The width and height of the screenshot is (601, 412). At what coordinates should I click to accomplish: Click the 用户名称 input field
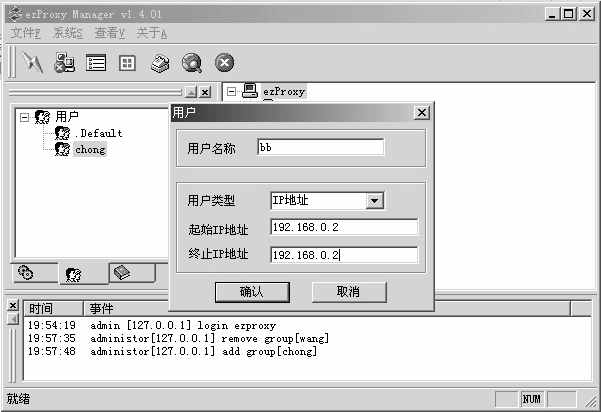(320, 147)
